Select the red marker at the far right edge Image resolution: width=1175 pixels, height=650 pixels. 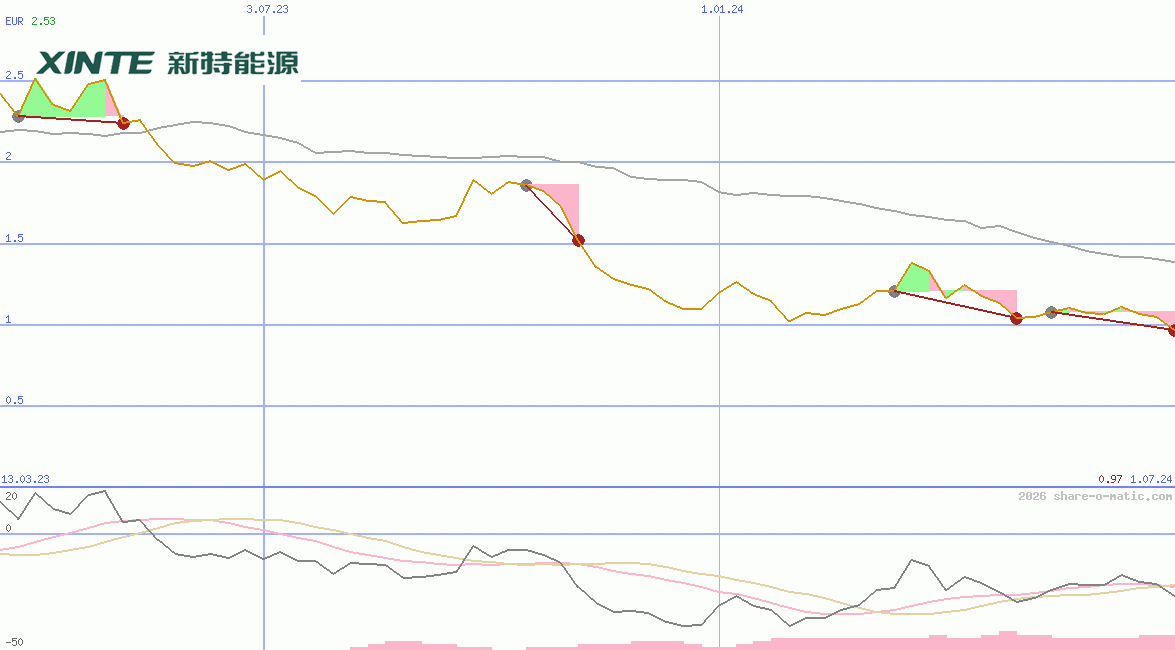(x=1170, y=331)
